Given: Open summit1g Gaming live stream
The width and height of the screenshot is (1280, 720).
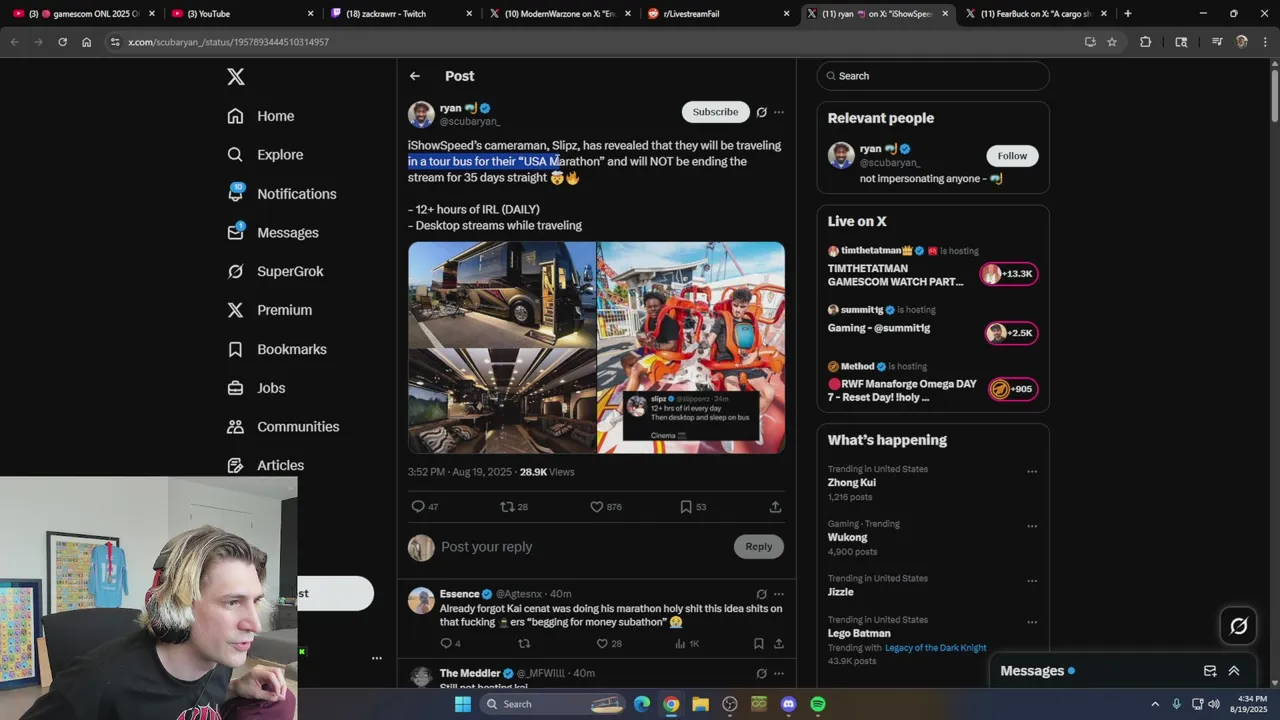Looking at the screenshot, I should pos(933,325).
